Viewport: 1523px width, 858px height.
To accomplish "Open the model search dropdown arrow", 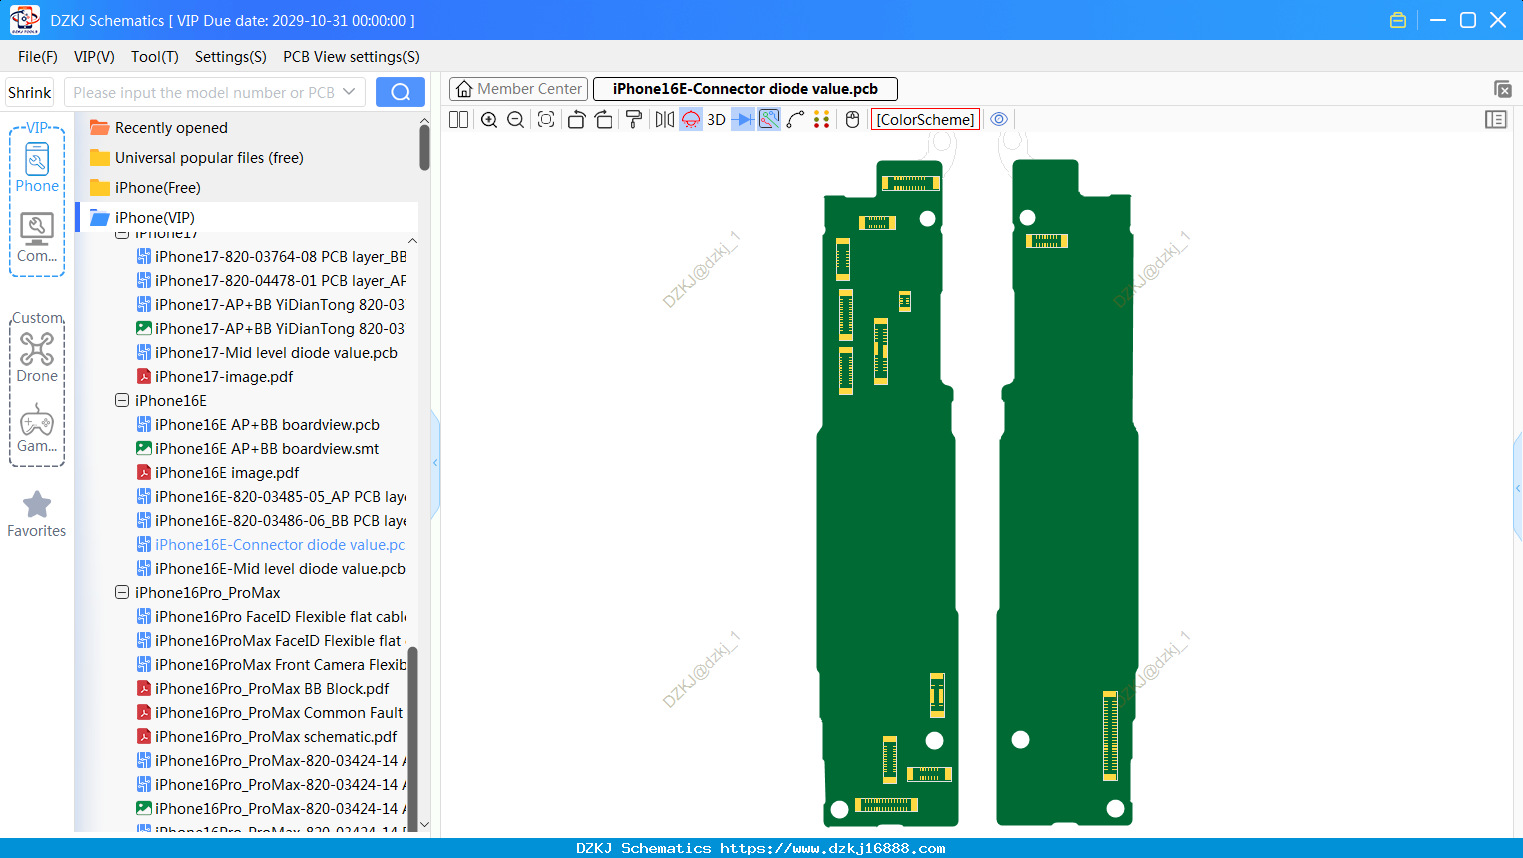I will click(349, 92).
